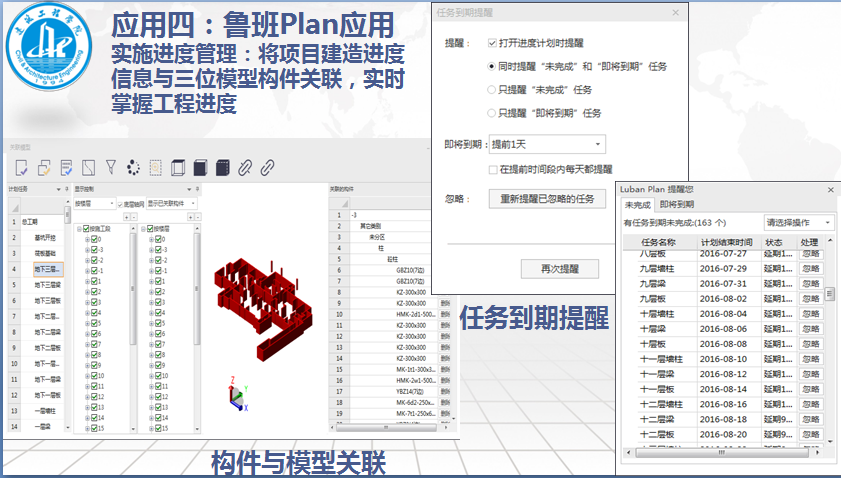Toggle the 底层轴网 checkbox
This screenshot has width=841, height=478.
(x=120, y=204)
